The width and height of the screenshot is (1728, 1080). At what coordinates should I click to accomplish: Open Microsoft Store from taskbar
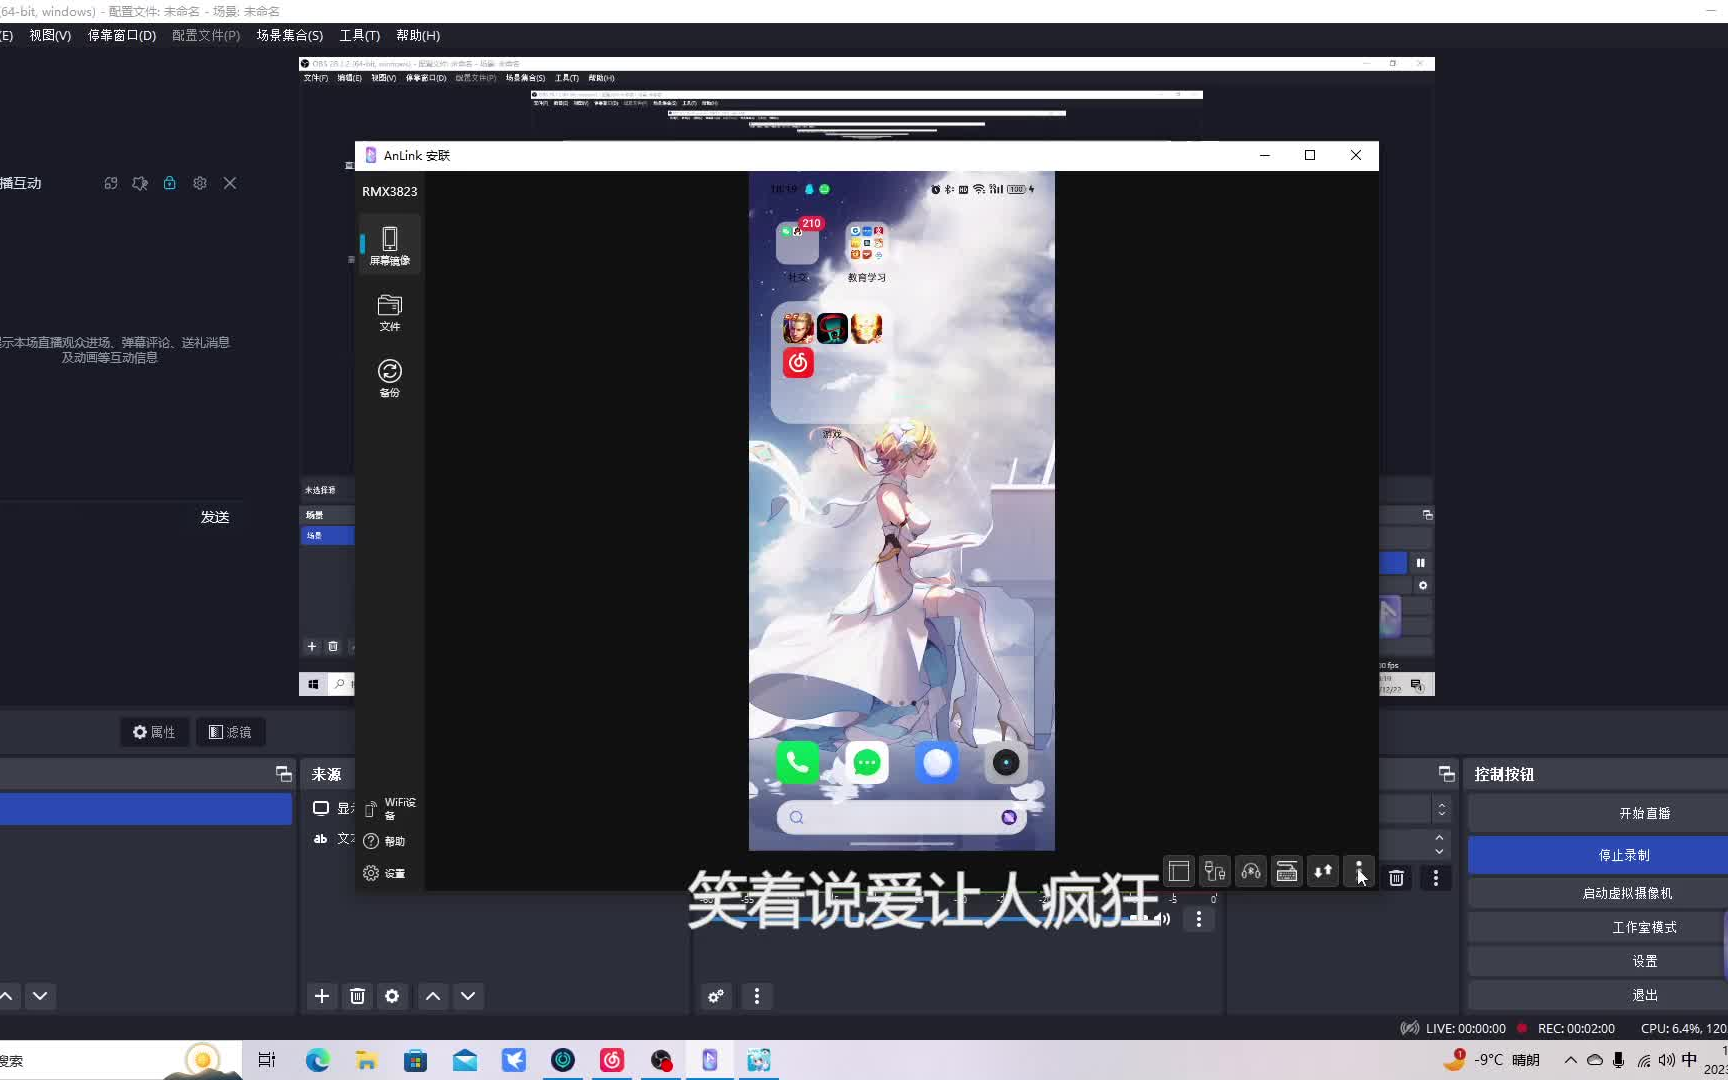point(416,1060)
